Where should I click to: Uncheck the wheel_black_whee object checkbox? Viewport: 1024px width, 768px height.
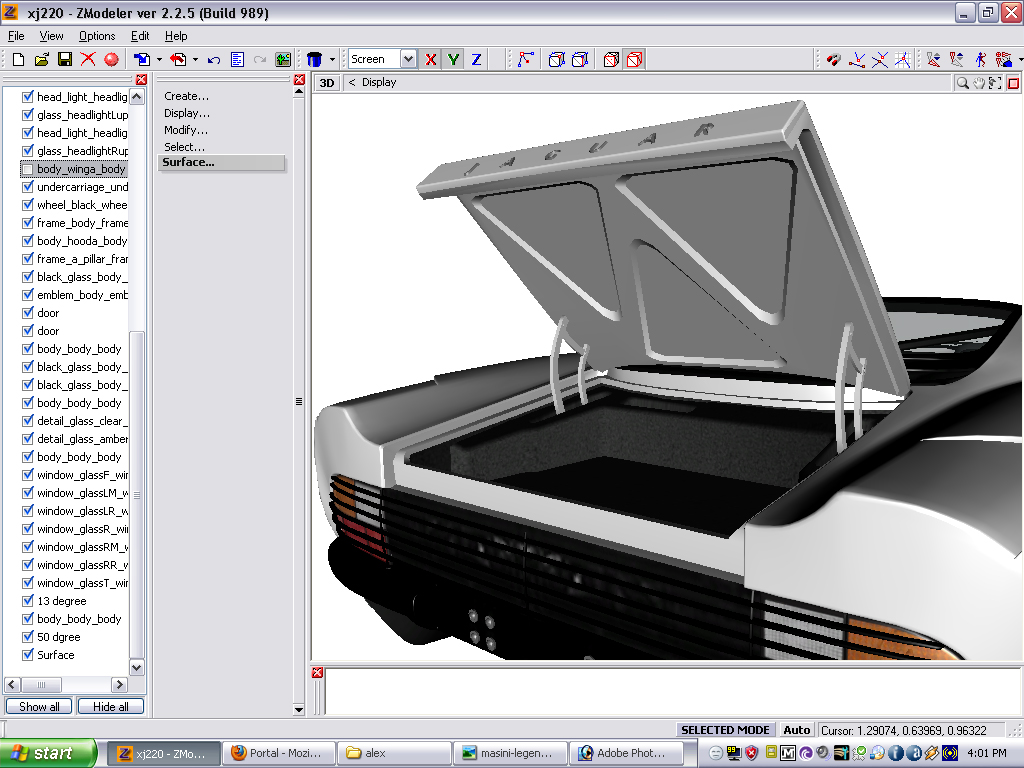27,205
